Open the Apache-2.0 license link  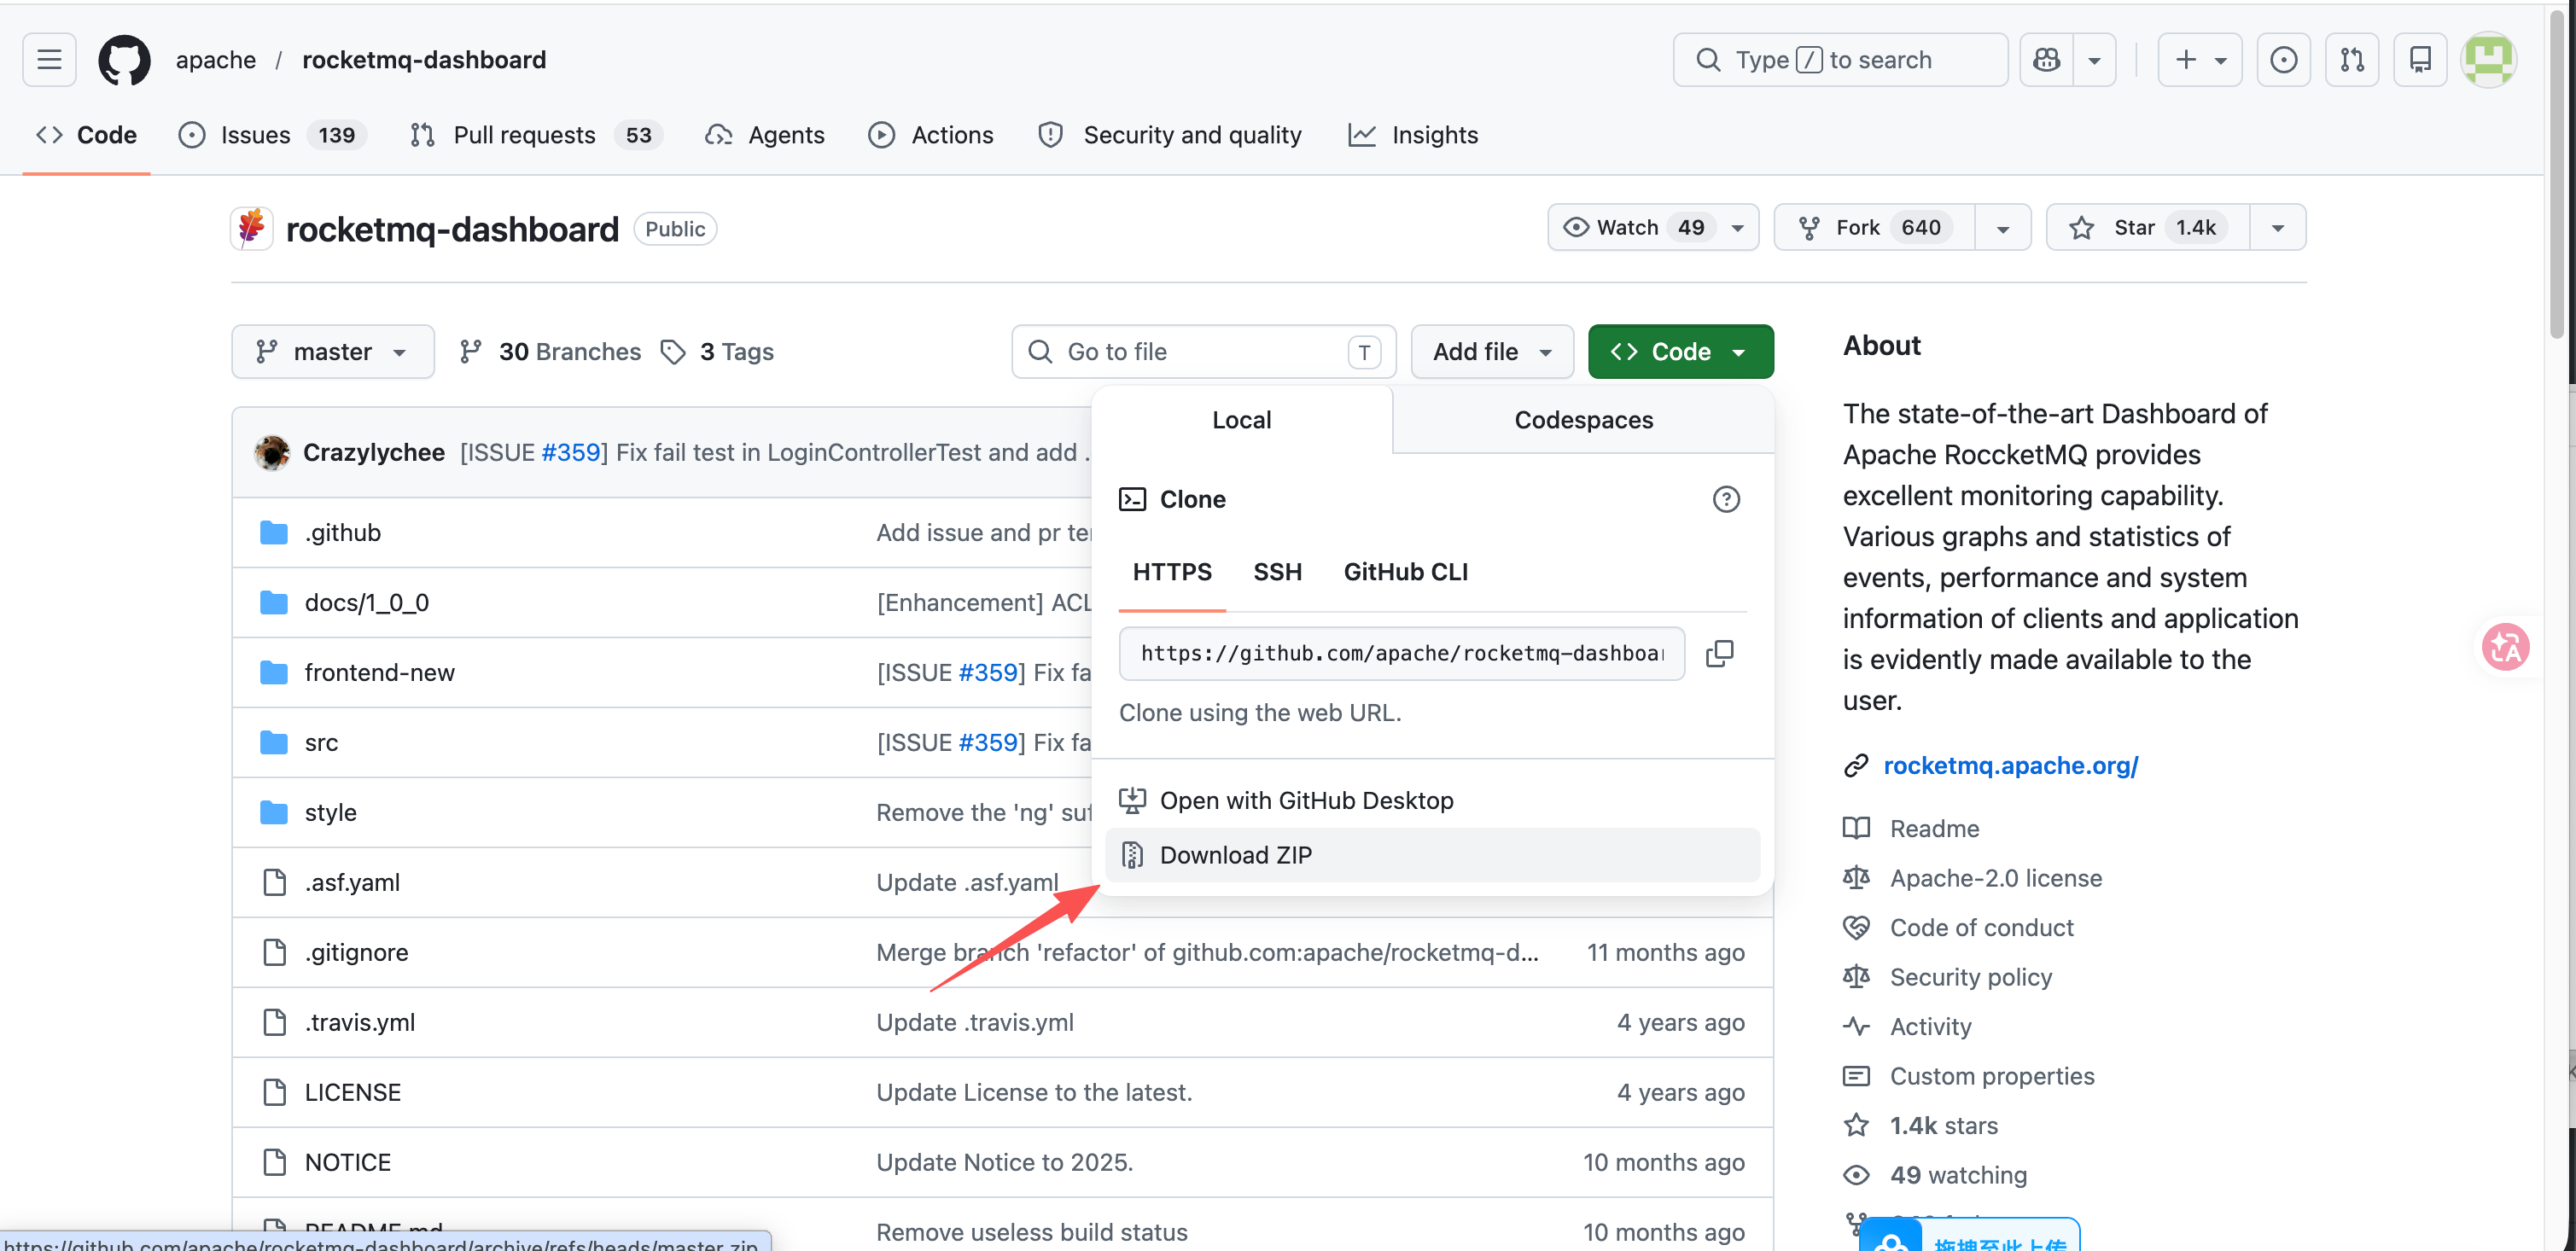click(1996, 878)
